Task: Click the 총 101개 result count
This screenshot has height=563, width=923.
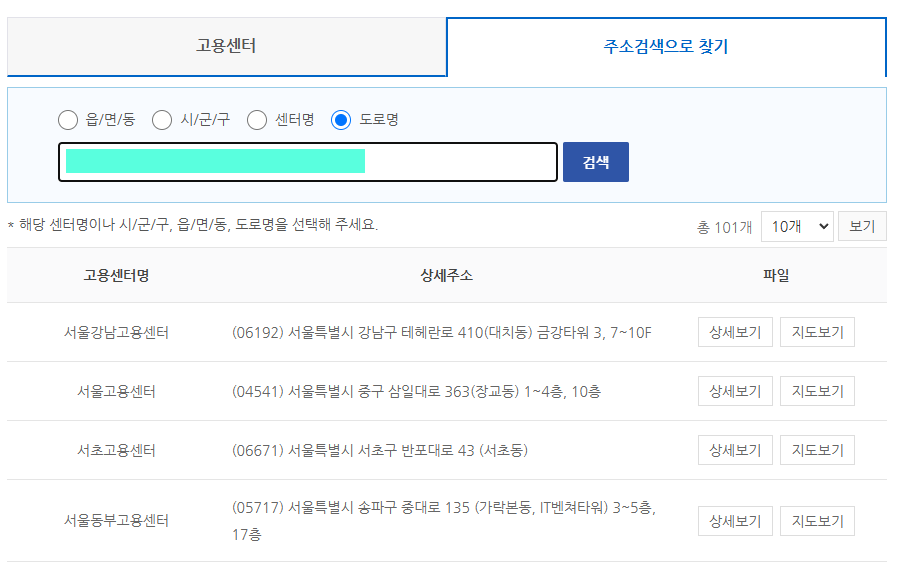Action: click(x=725, y=227)
